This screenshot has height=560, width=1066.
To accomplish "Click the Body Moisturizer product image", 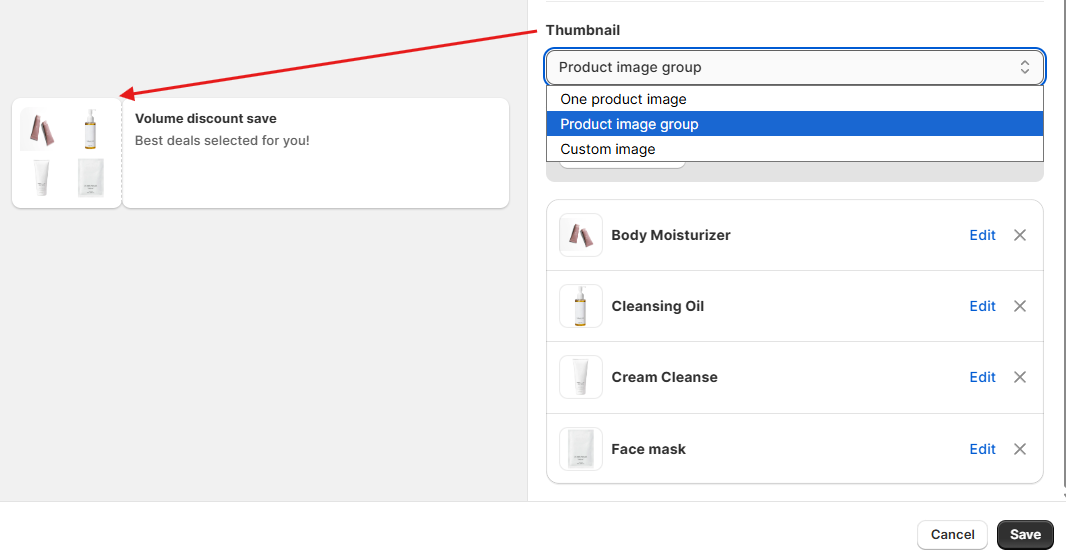I will click(581, 235).
